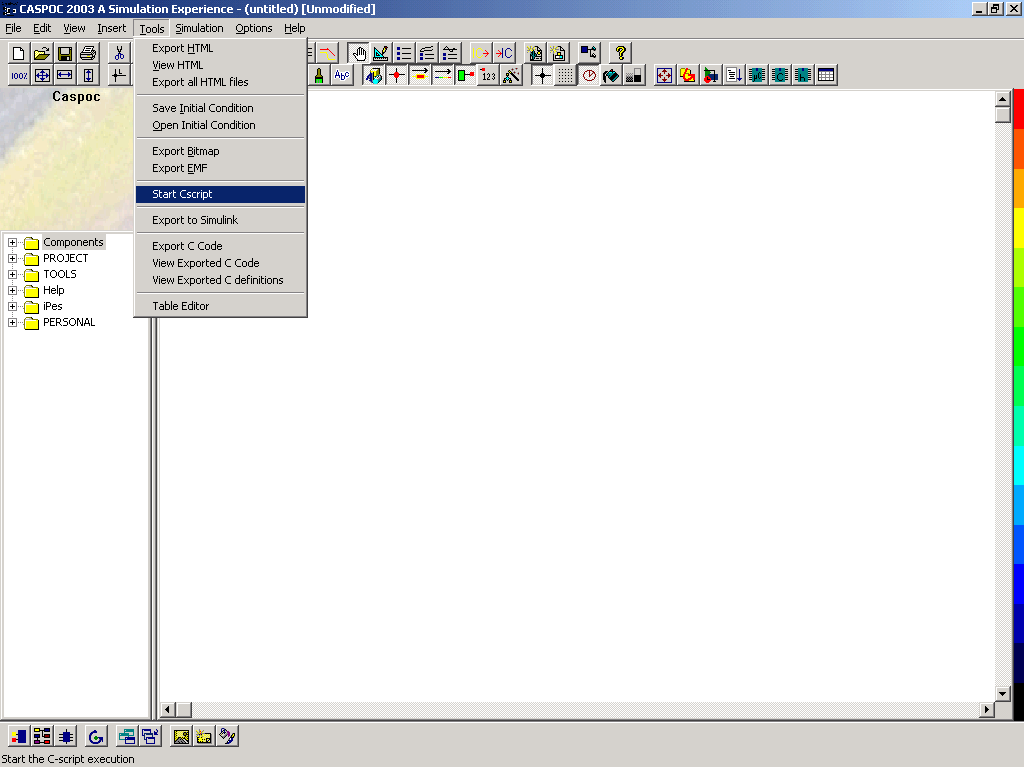
Task: Expand the PROJECT folder
Action: tap(12, 259)
